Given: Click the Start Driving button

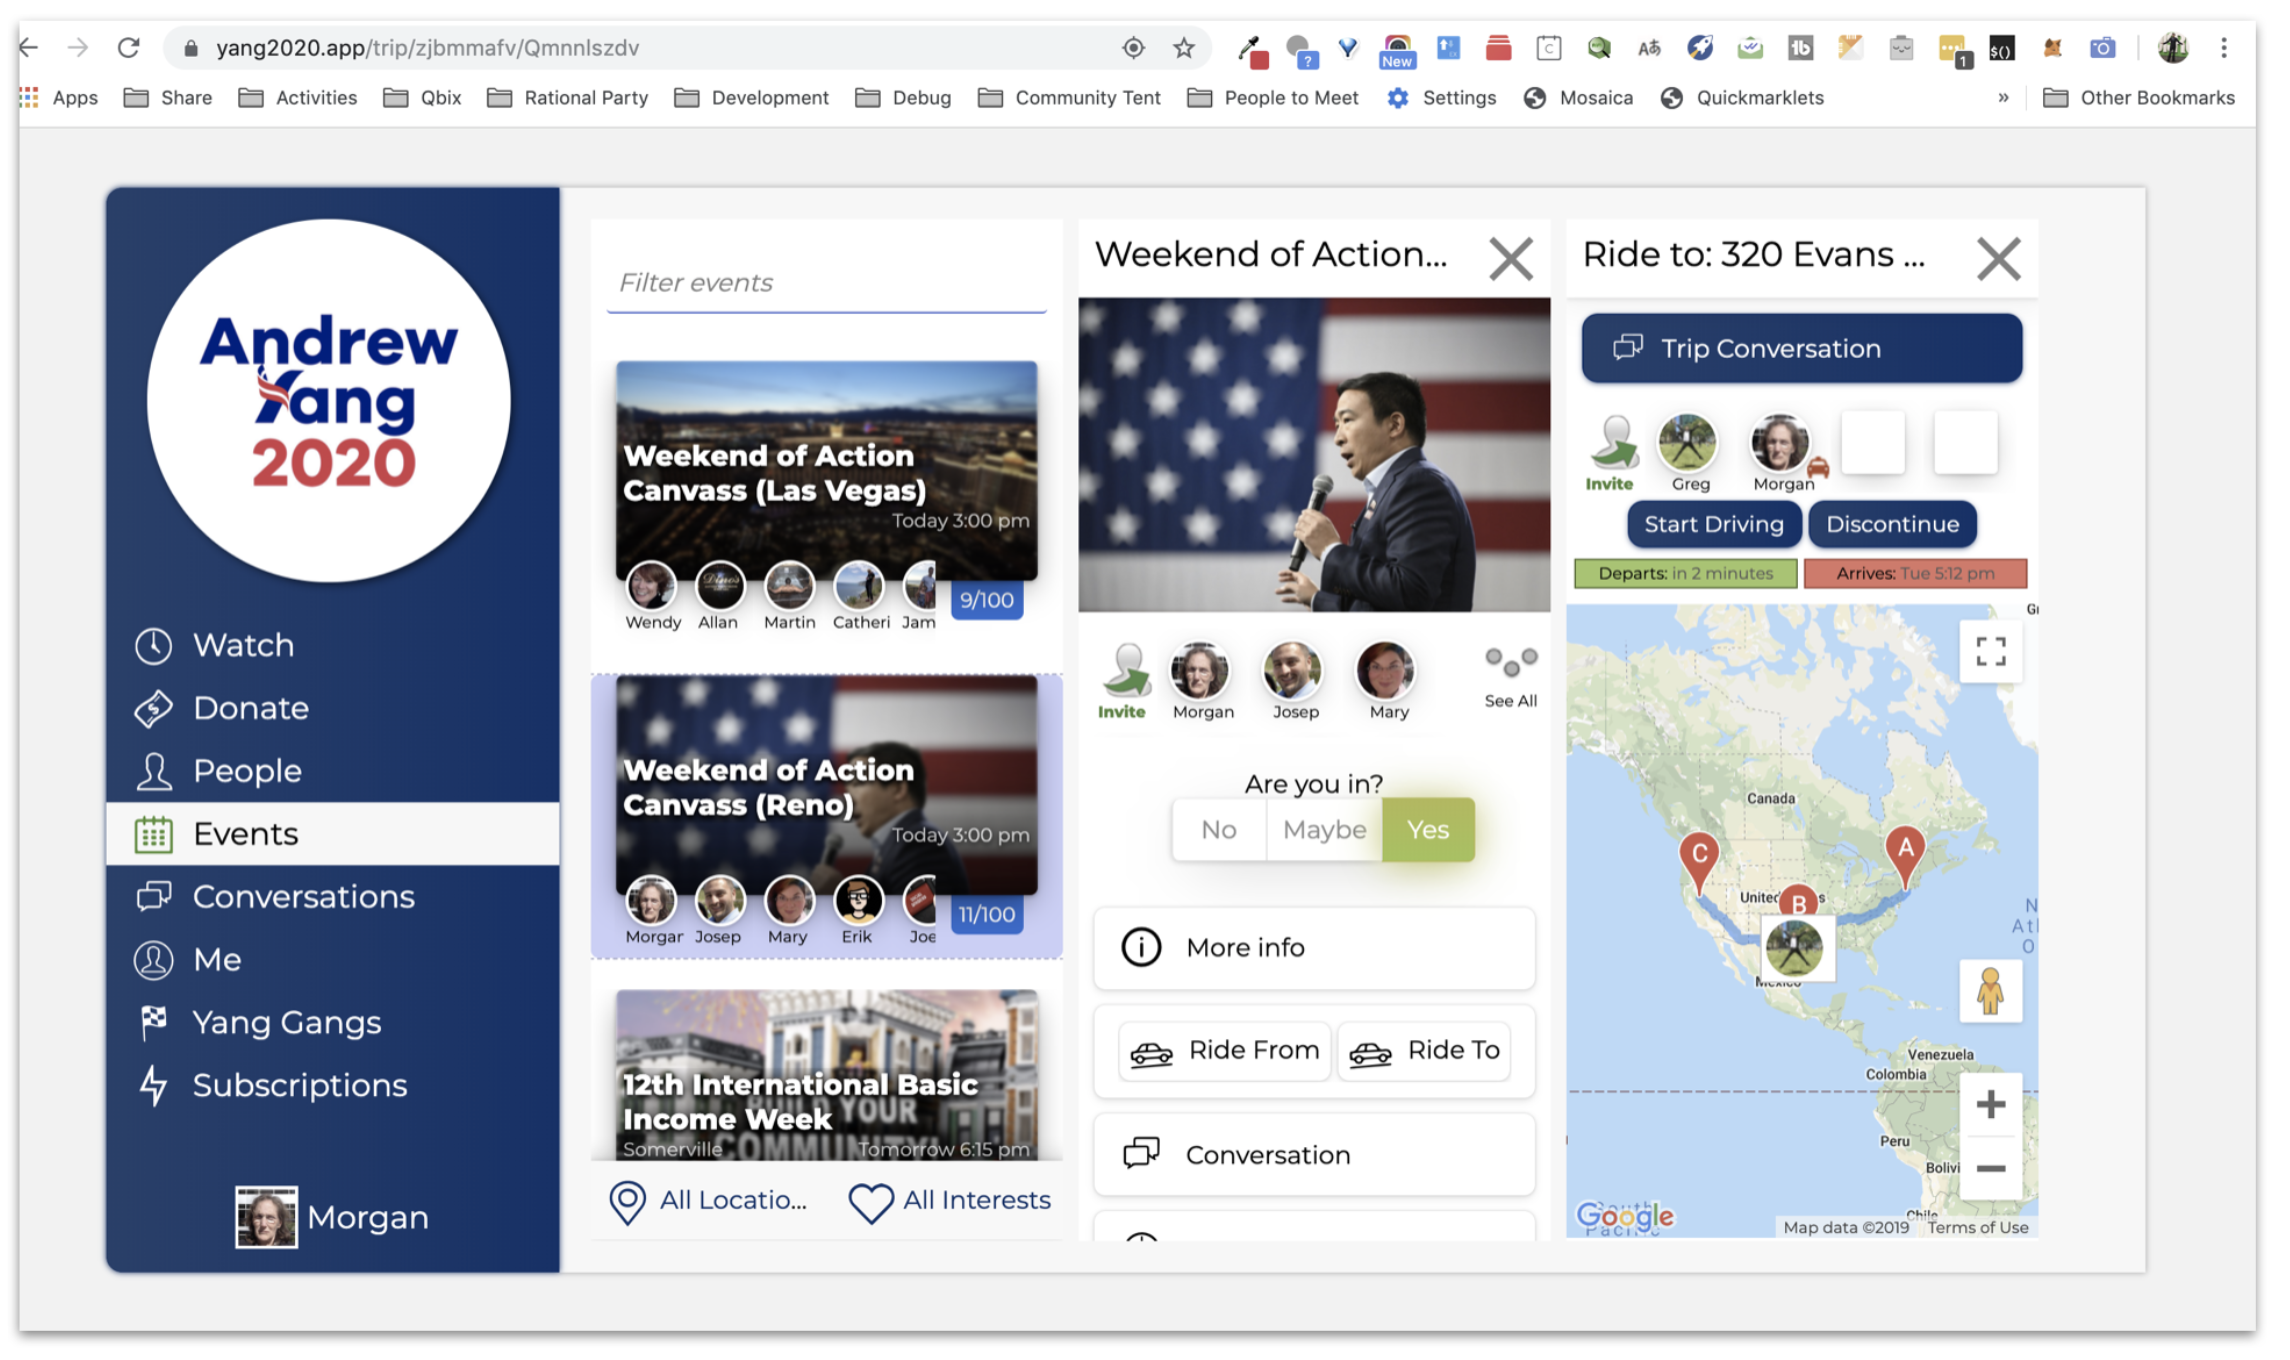Looking at the screenshot, I should [1713, 524].
